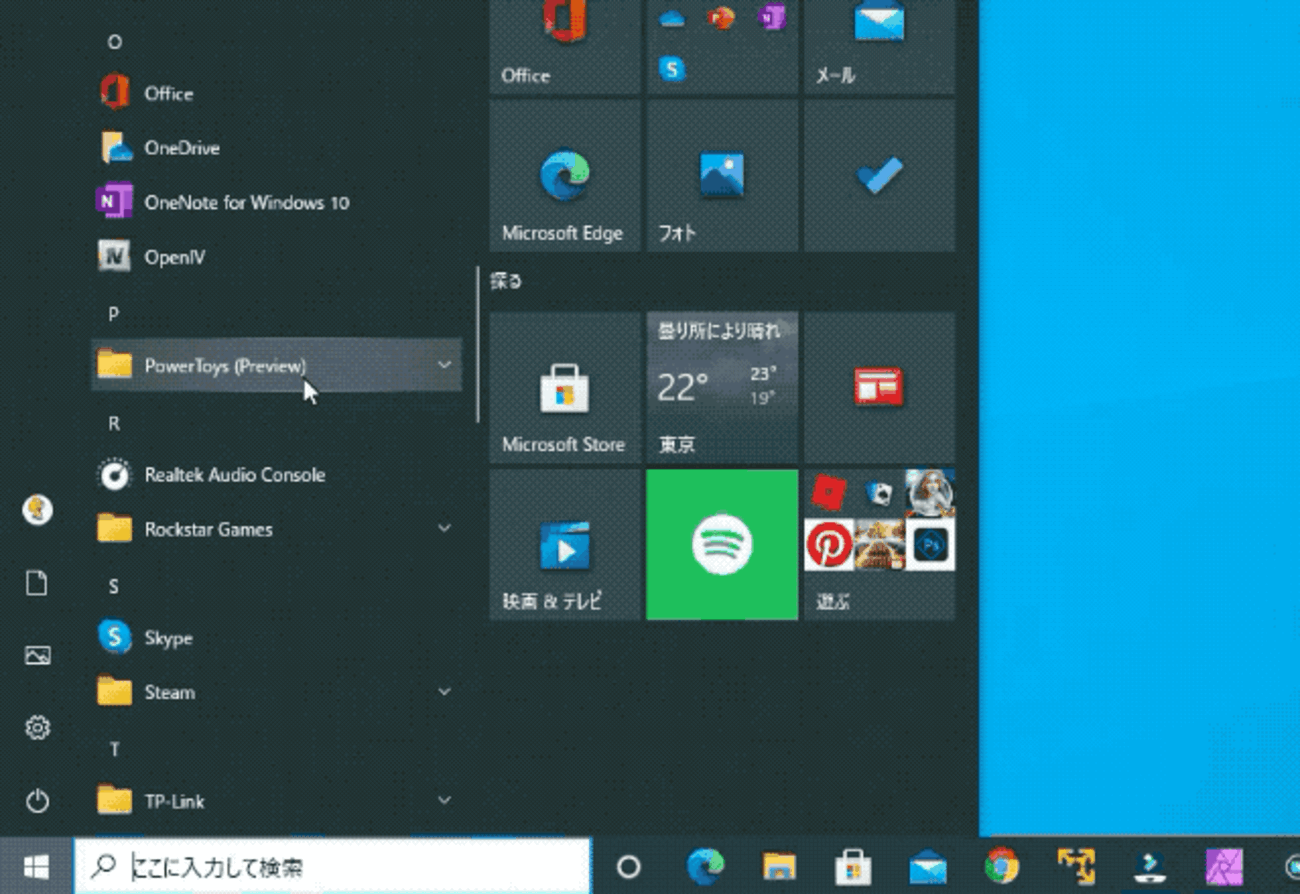The width and height of the screenshot is (1300, 894).
Task: Open Google Chrome from the taskbar
Action: pyautogui.click(x=1002, y=866)
